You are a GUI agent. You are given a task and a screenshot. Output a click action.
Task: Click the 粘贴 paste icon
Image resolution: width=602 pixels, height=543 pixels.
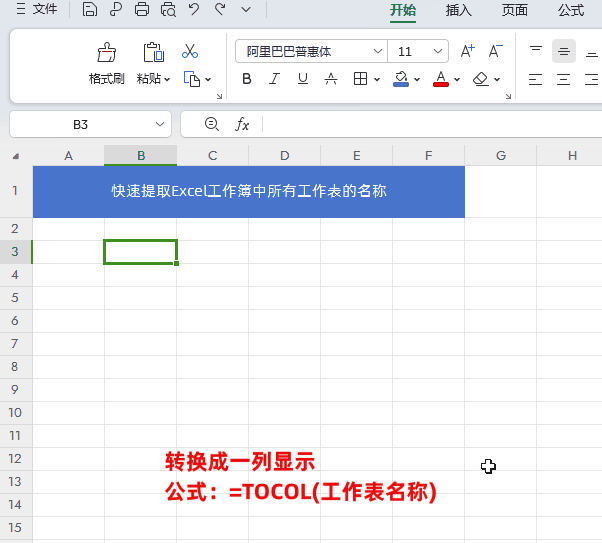(x=154, y=52)
